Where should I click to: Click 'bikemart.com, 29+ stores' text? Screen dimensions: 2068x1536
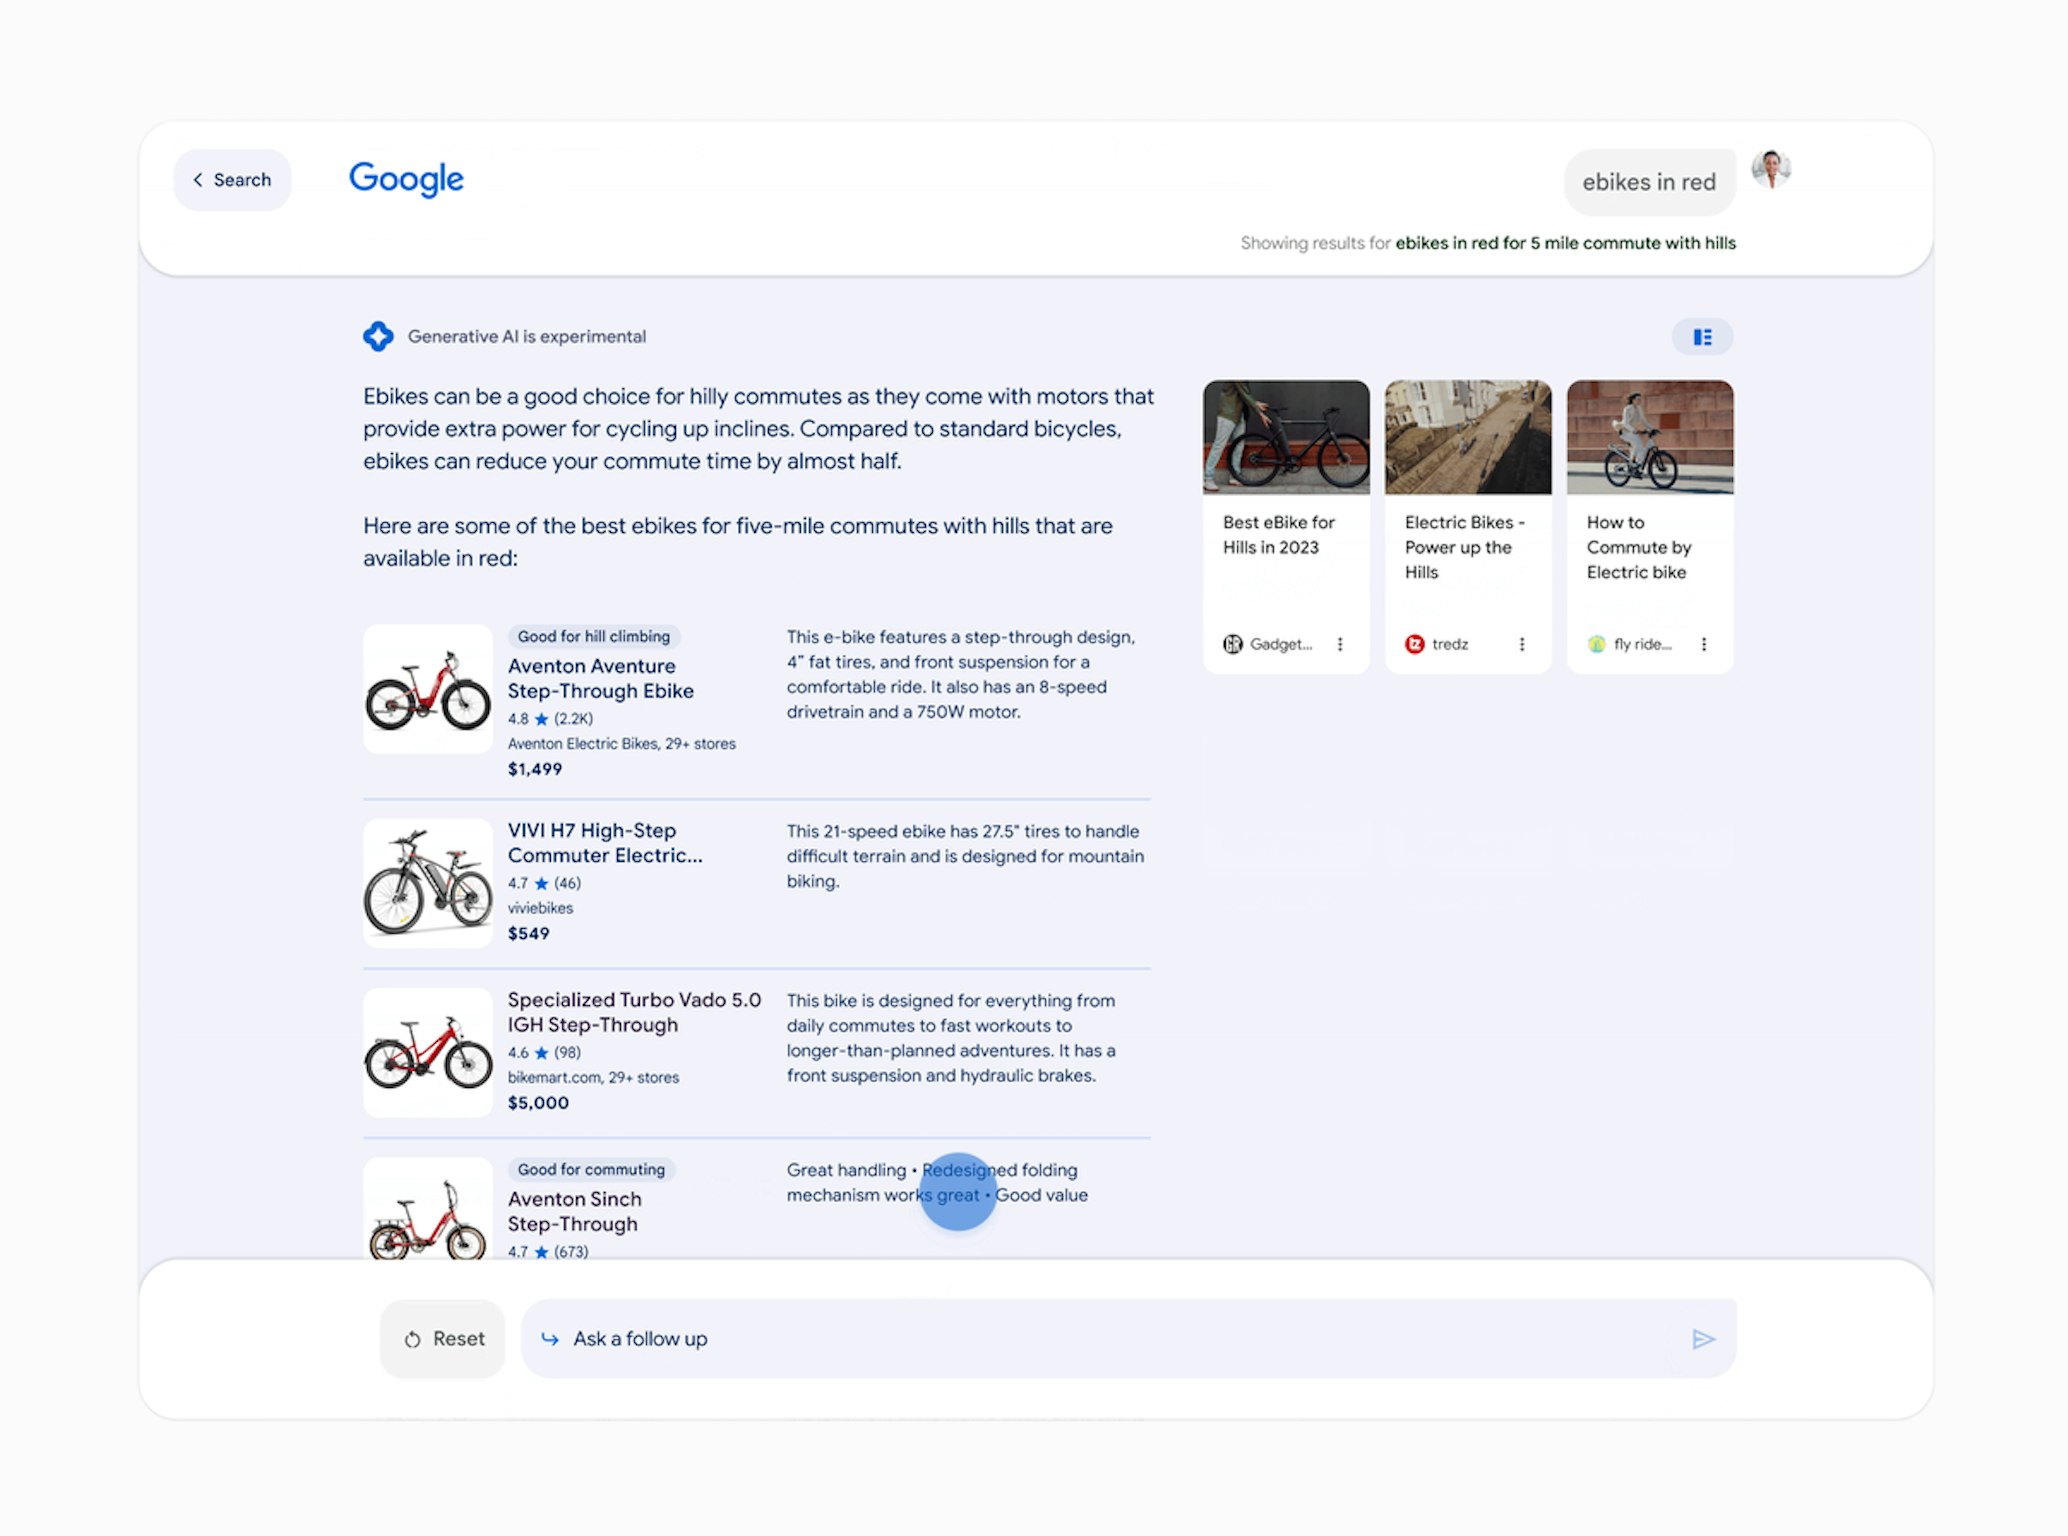(593, 1078)
